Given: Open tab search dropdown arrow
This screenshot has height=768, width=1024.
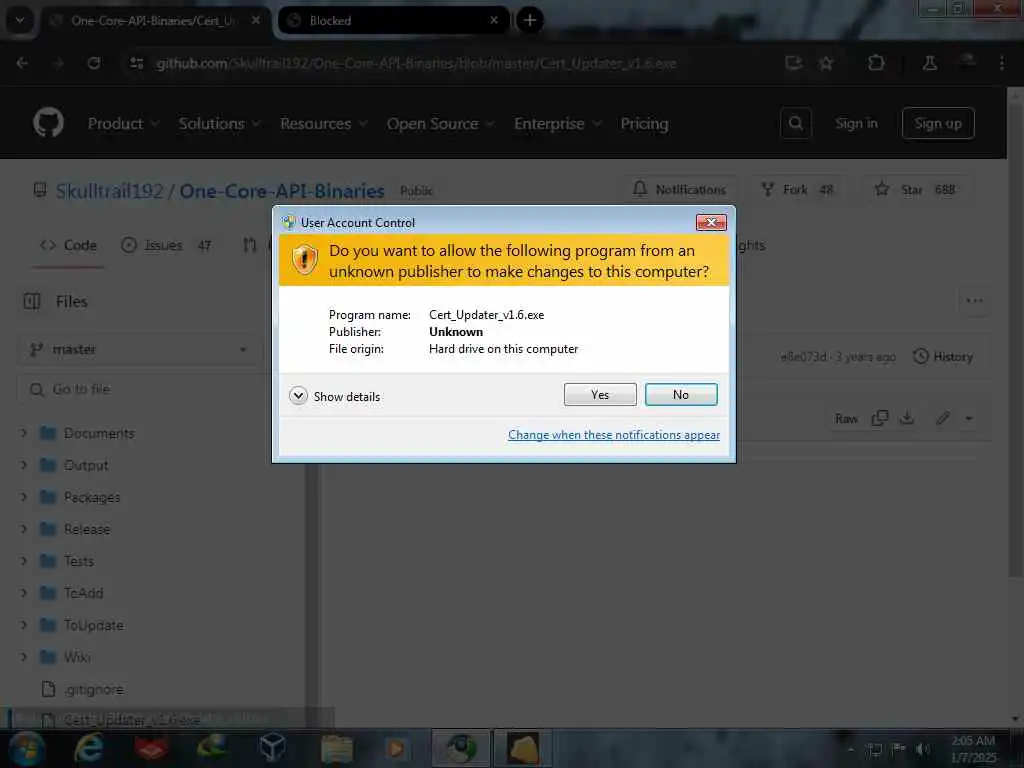Looking at the screenshot, I should pyautogui.click(x=20, y=20).
